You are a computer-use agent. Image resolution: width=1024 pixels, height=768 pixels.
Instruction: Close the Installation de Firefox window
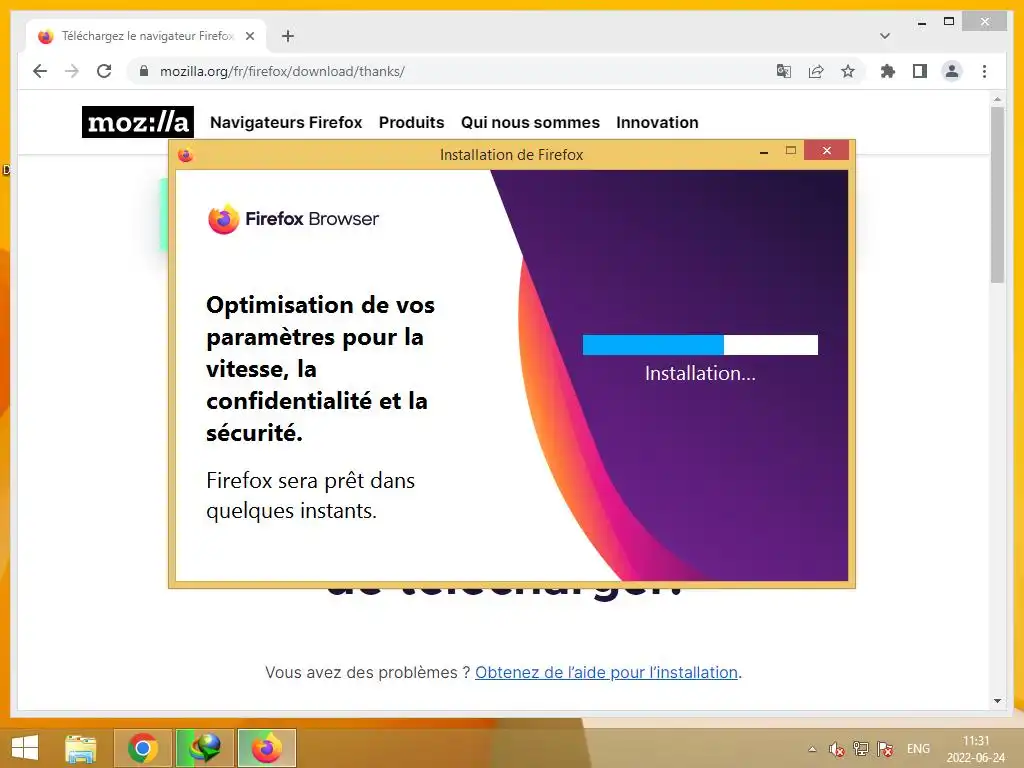tap(827, 151)
